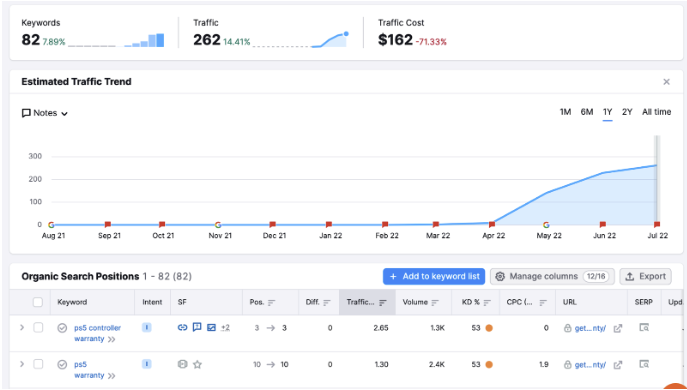Click the red flag note at Sep 21
Image resolution: width=687 pixels, height=390 pixels.
point(108,225)
